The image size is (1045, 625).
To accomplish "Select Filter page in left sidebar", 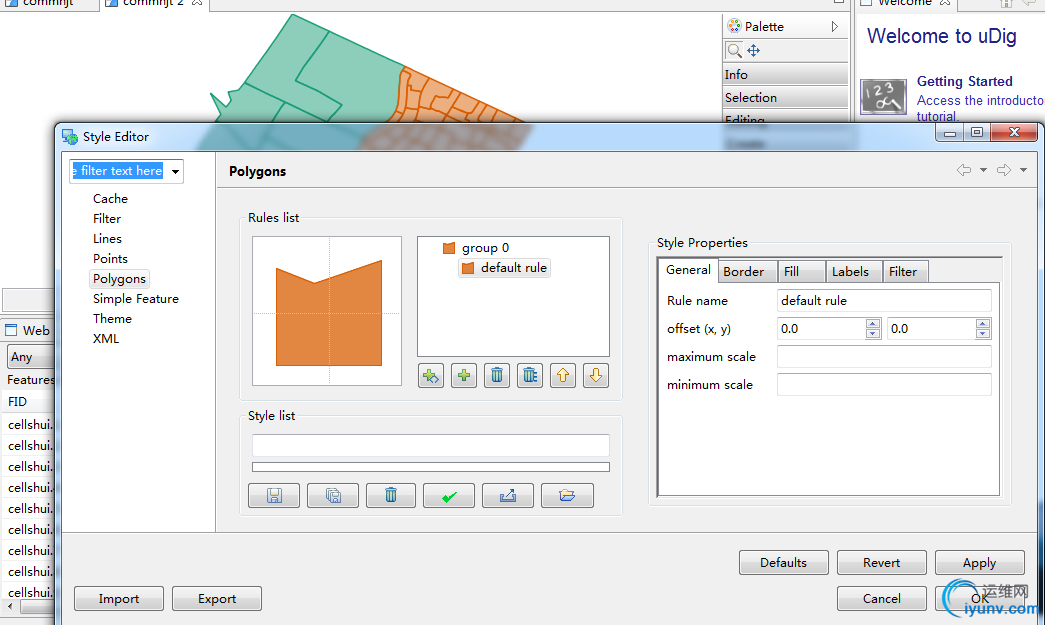I will click(107, 219).
